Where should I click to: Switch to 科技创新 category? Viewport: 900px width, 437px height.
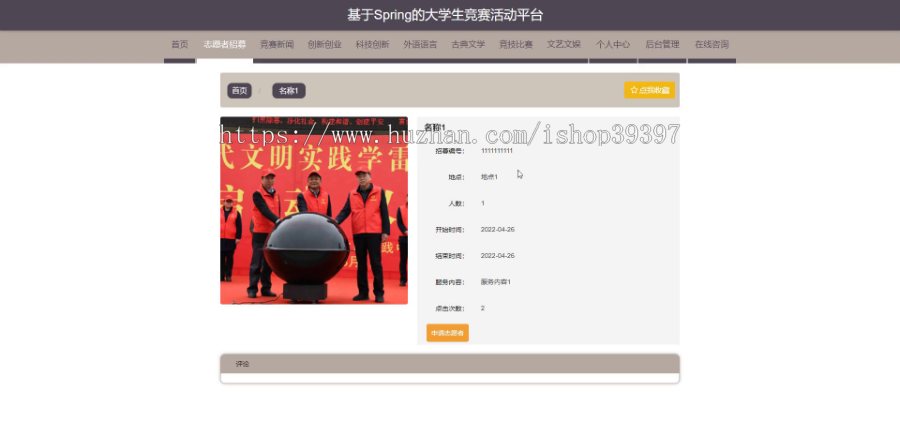click(372, 44)
